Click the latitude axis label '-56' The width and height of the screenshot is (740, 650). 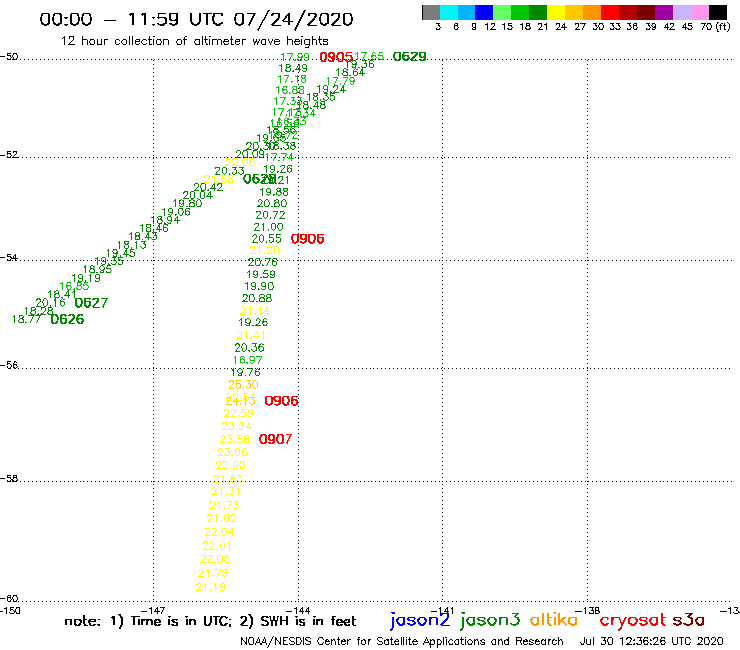tap(9, 365)
